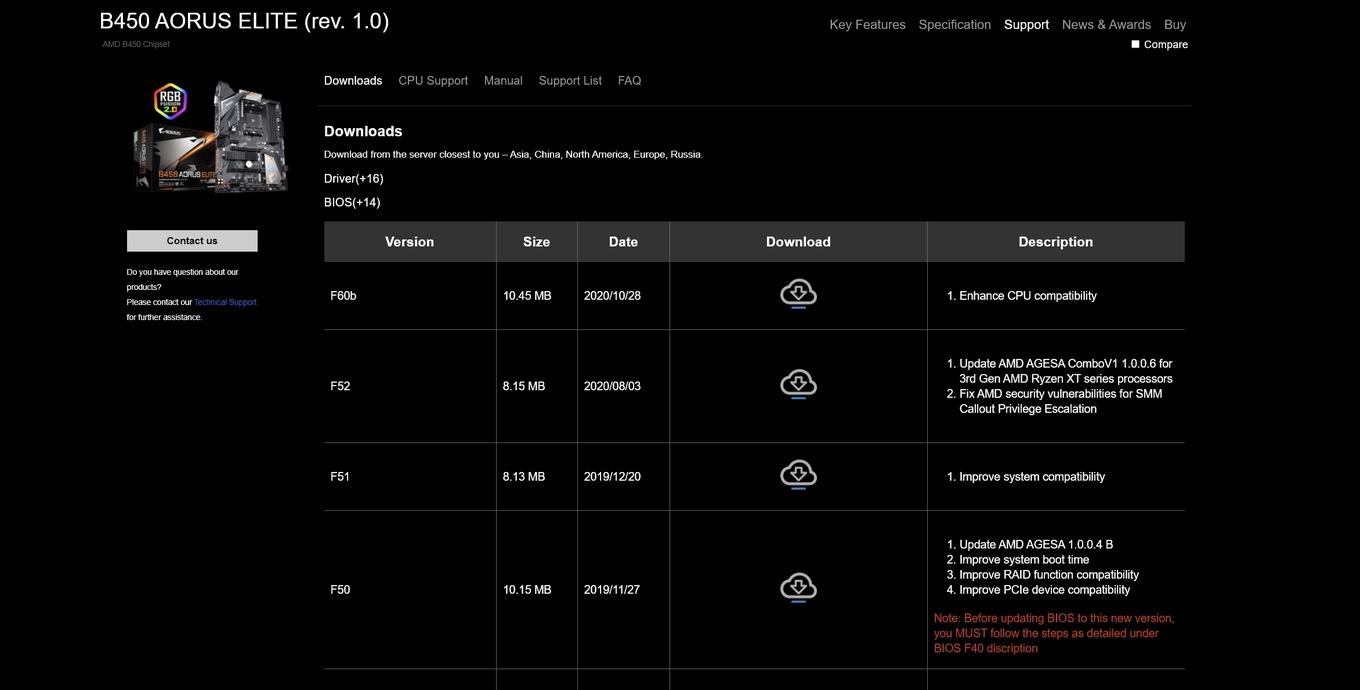Click 'Improve RAID function compatibility' text
This screenshot has width=1360, height=690.
pyautogui.click(x=1049, y=575)
